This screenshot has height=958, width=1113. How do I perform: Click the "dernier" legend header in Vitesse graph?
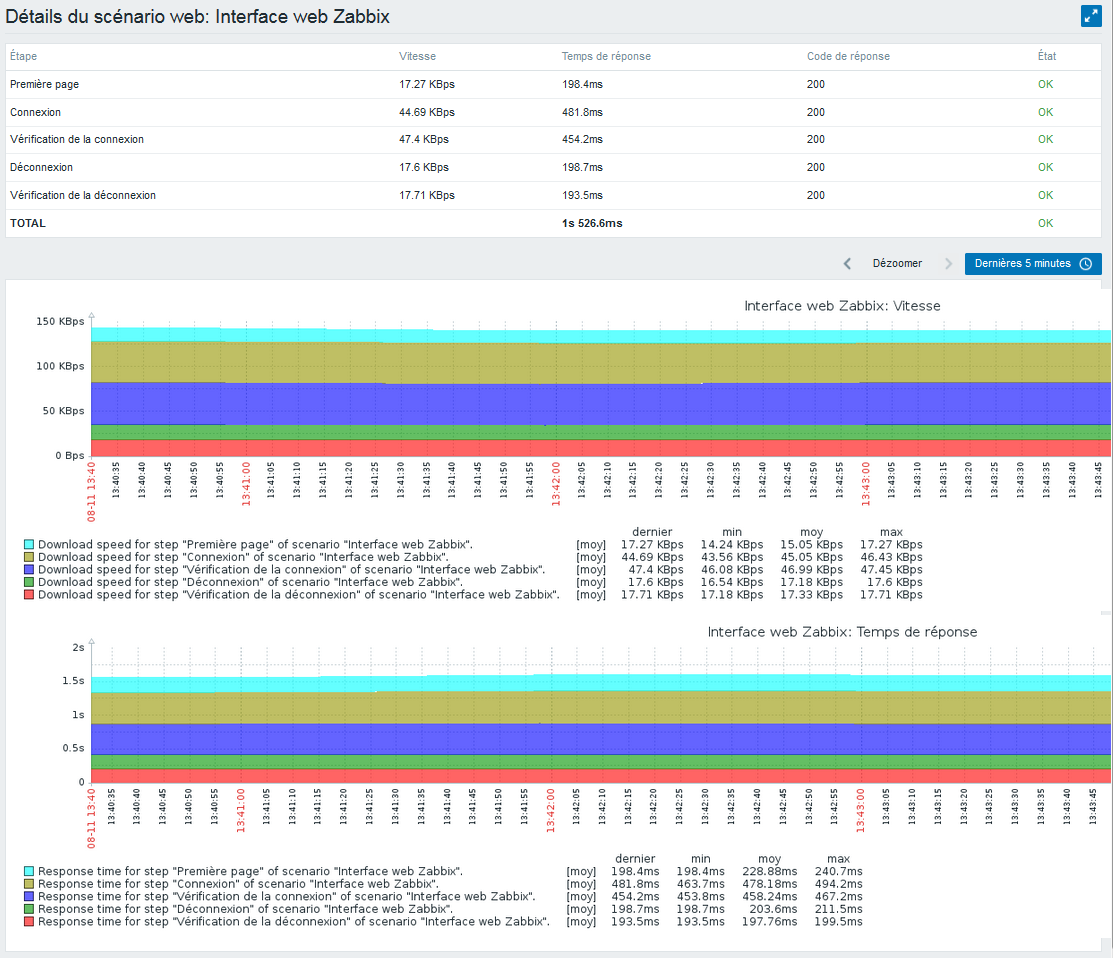click(x=652, y=532)
